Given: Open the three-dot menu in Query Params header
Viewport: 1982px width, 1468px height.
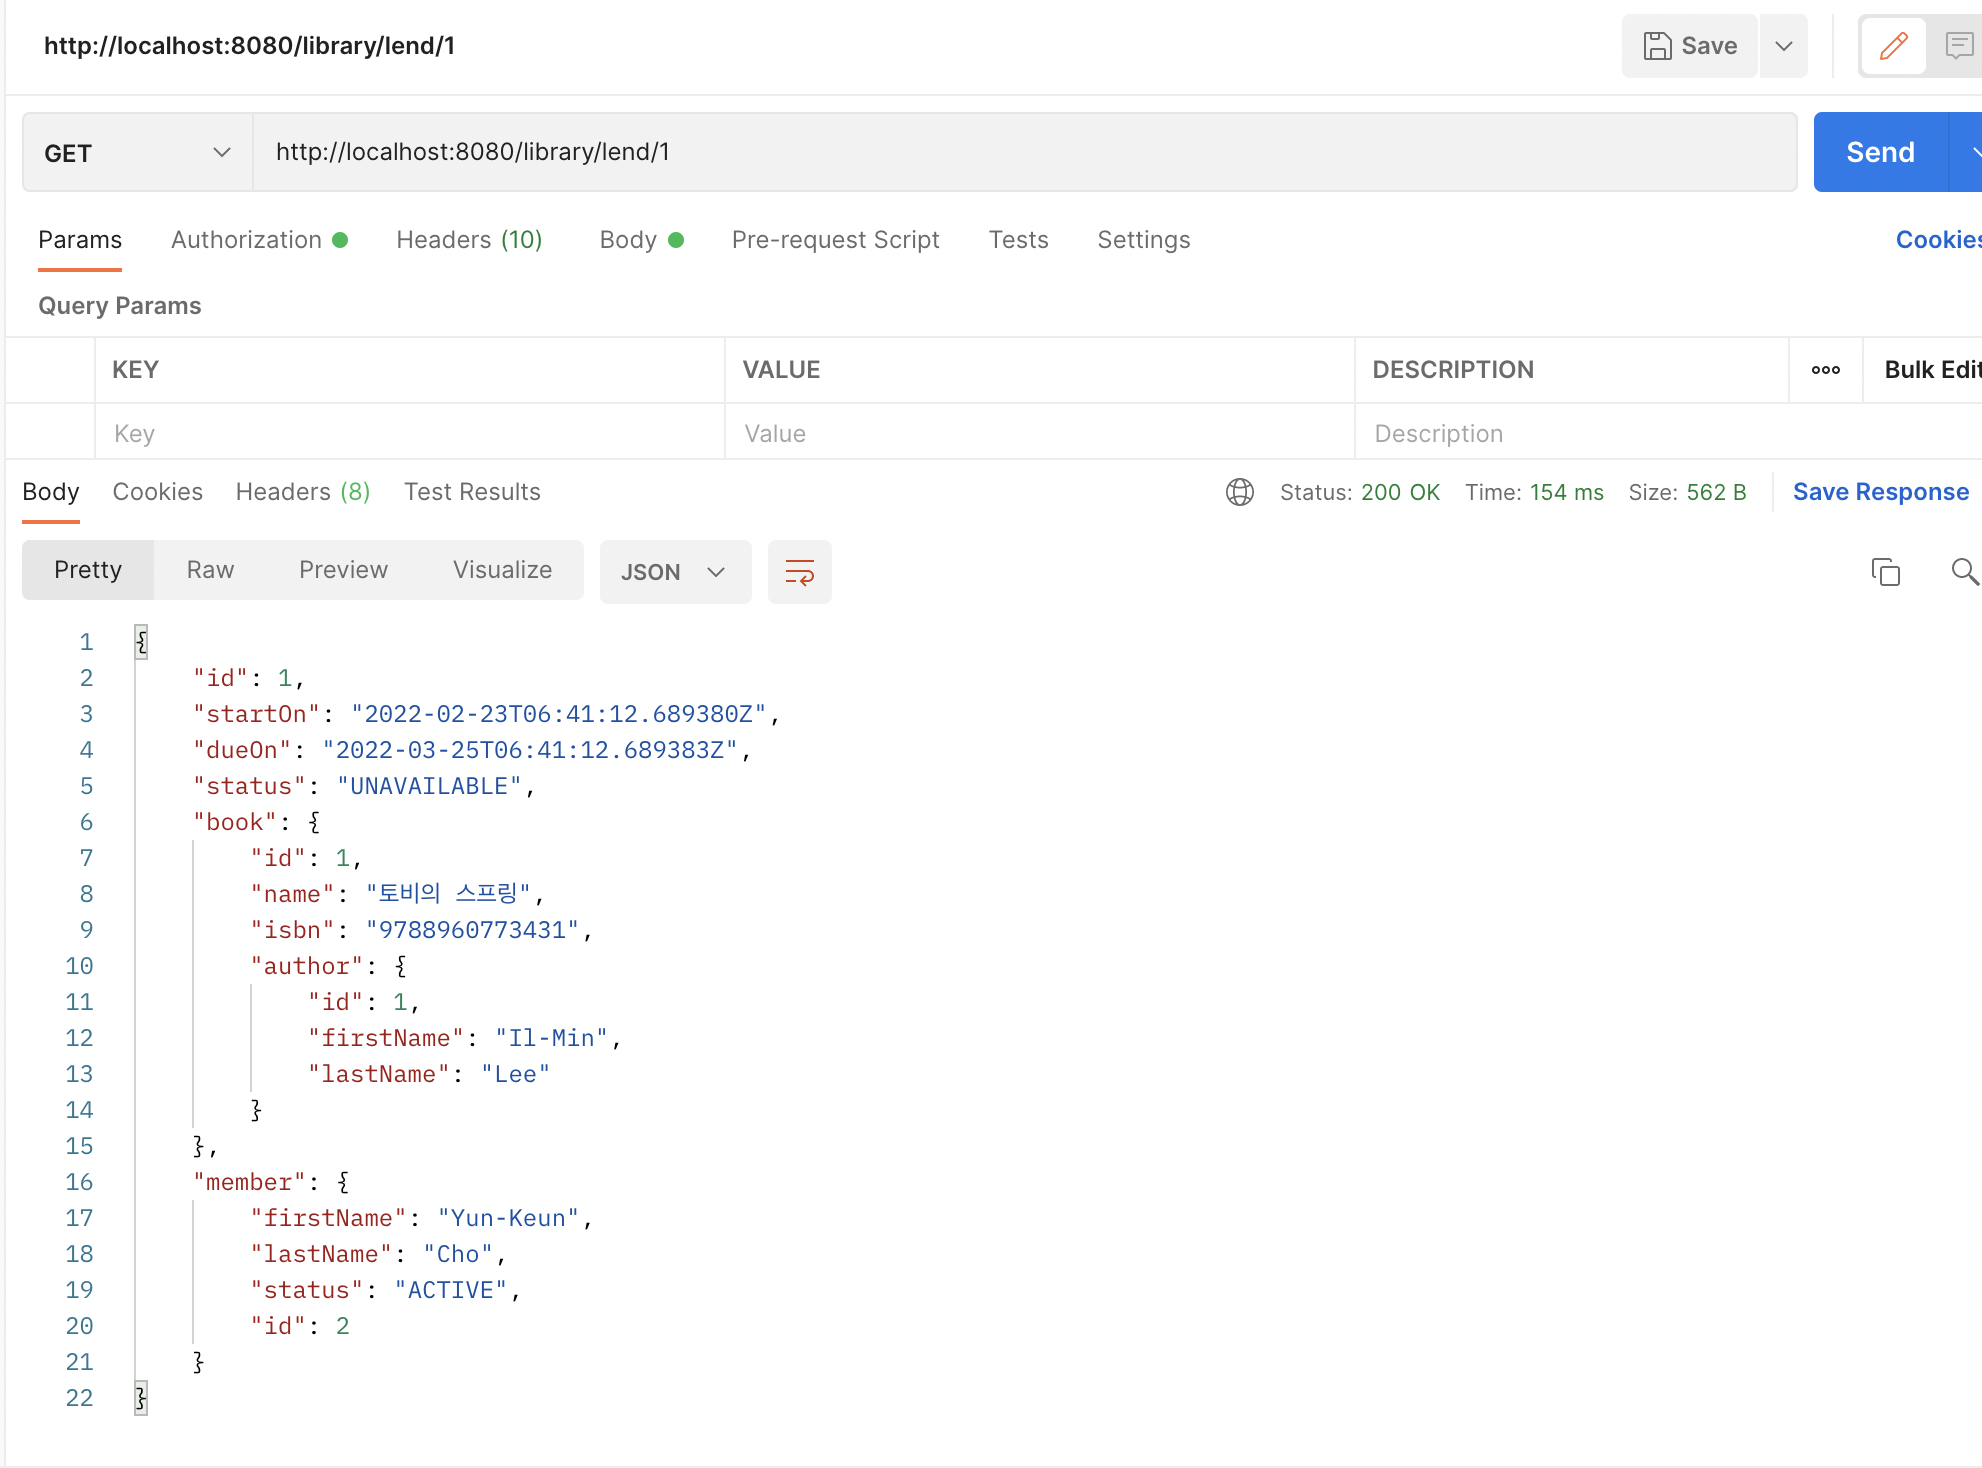Looking at the screenshot, I should click(x=1825, y=369).
